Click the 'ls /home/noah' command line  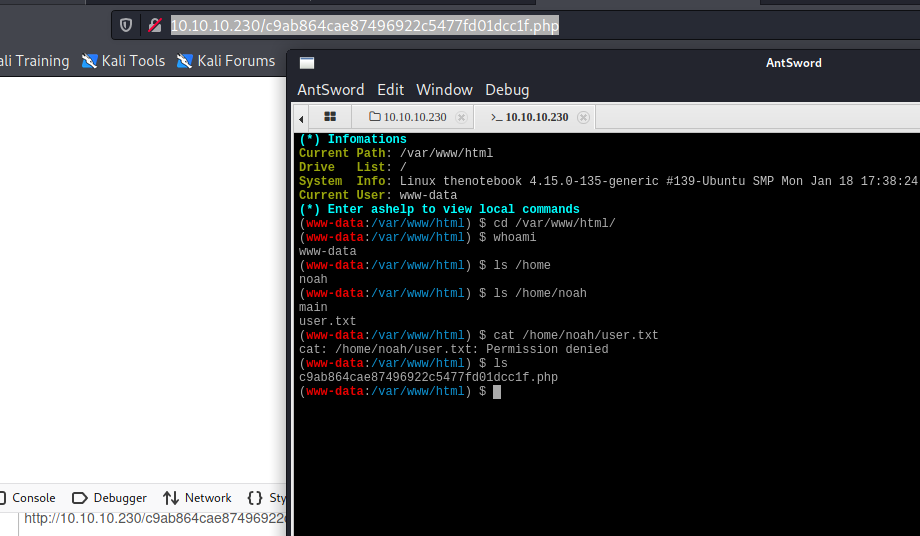pyautogui.click(x=443, y=293)
